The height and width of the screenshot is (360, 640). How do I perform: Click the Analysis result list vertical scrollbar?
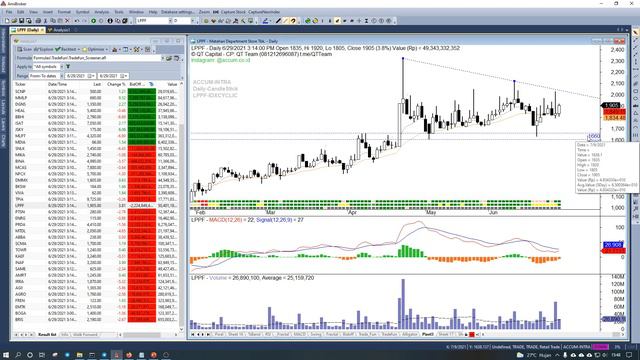click(x=182, y=206)
